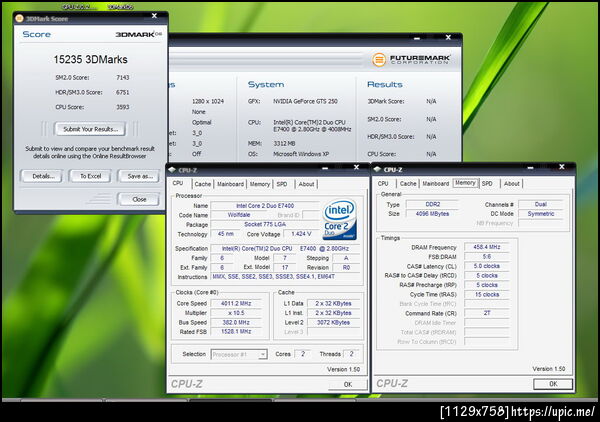Open Mainboard tab in left CPU-Z
Image resolution: width=600 pixels, height=422 pixels.
[x=230, y=184]
